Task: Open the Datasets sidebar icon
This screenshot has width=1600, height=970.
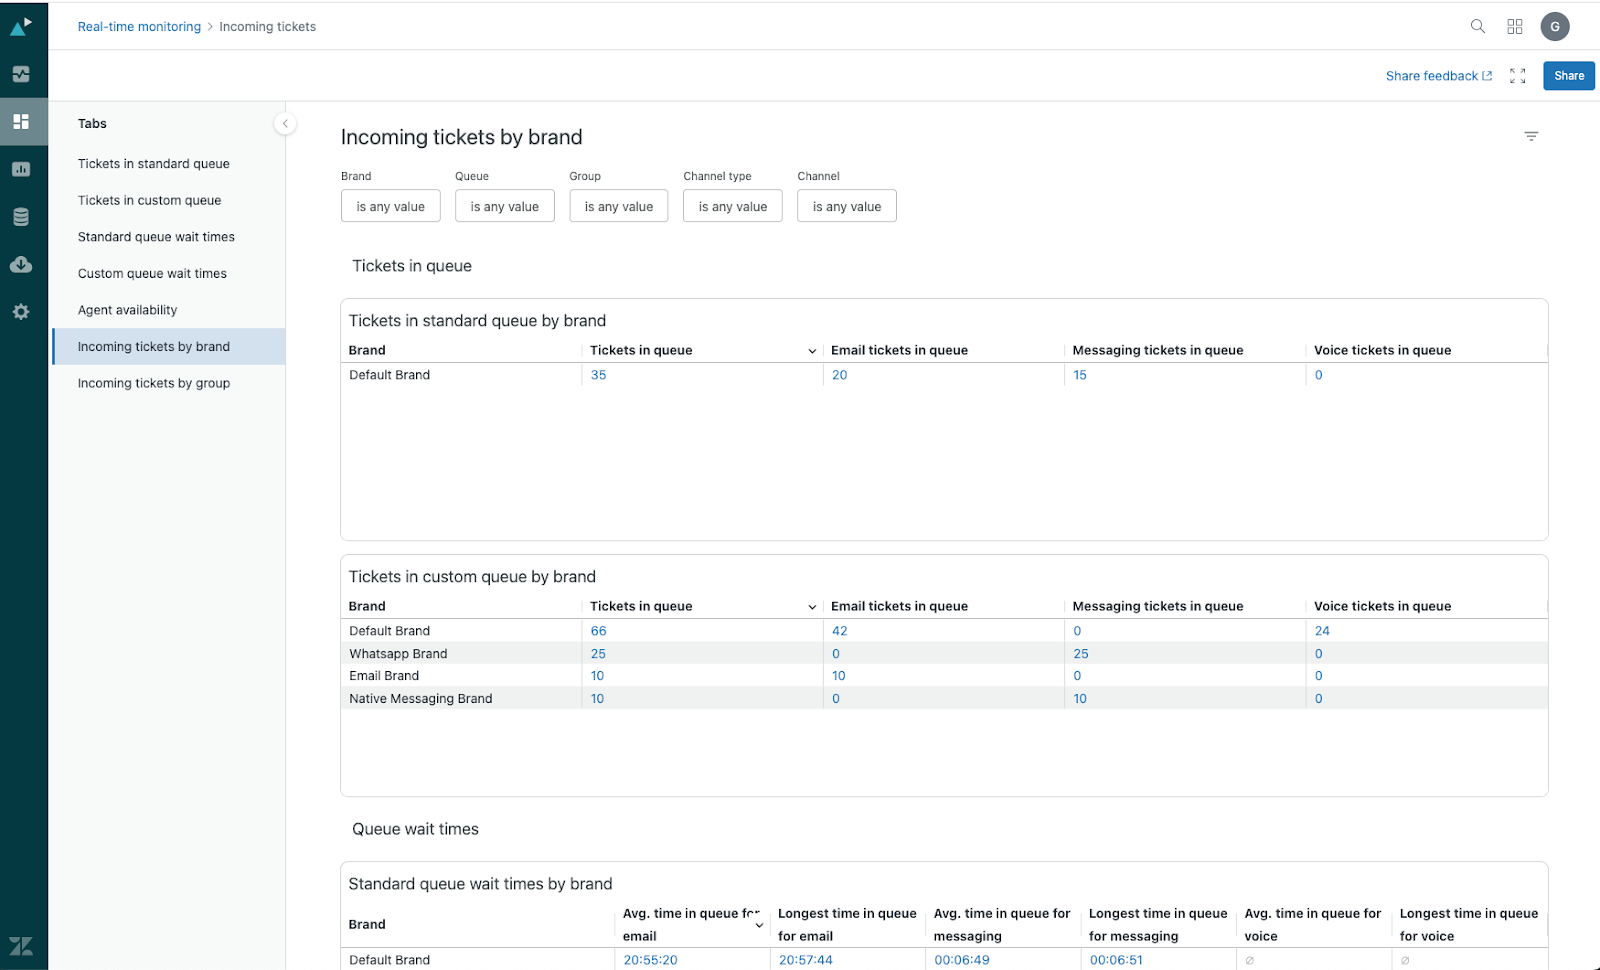Action: pos(21,217)
